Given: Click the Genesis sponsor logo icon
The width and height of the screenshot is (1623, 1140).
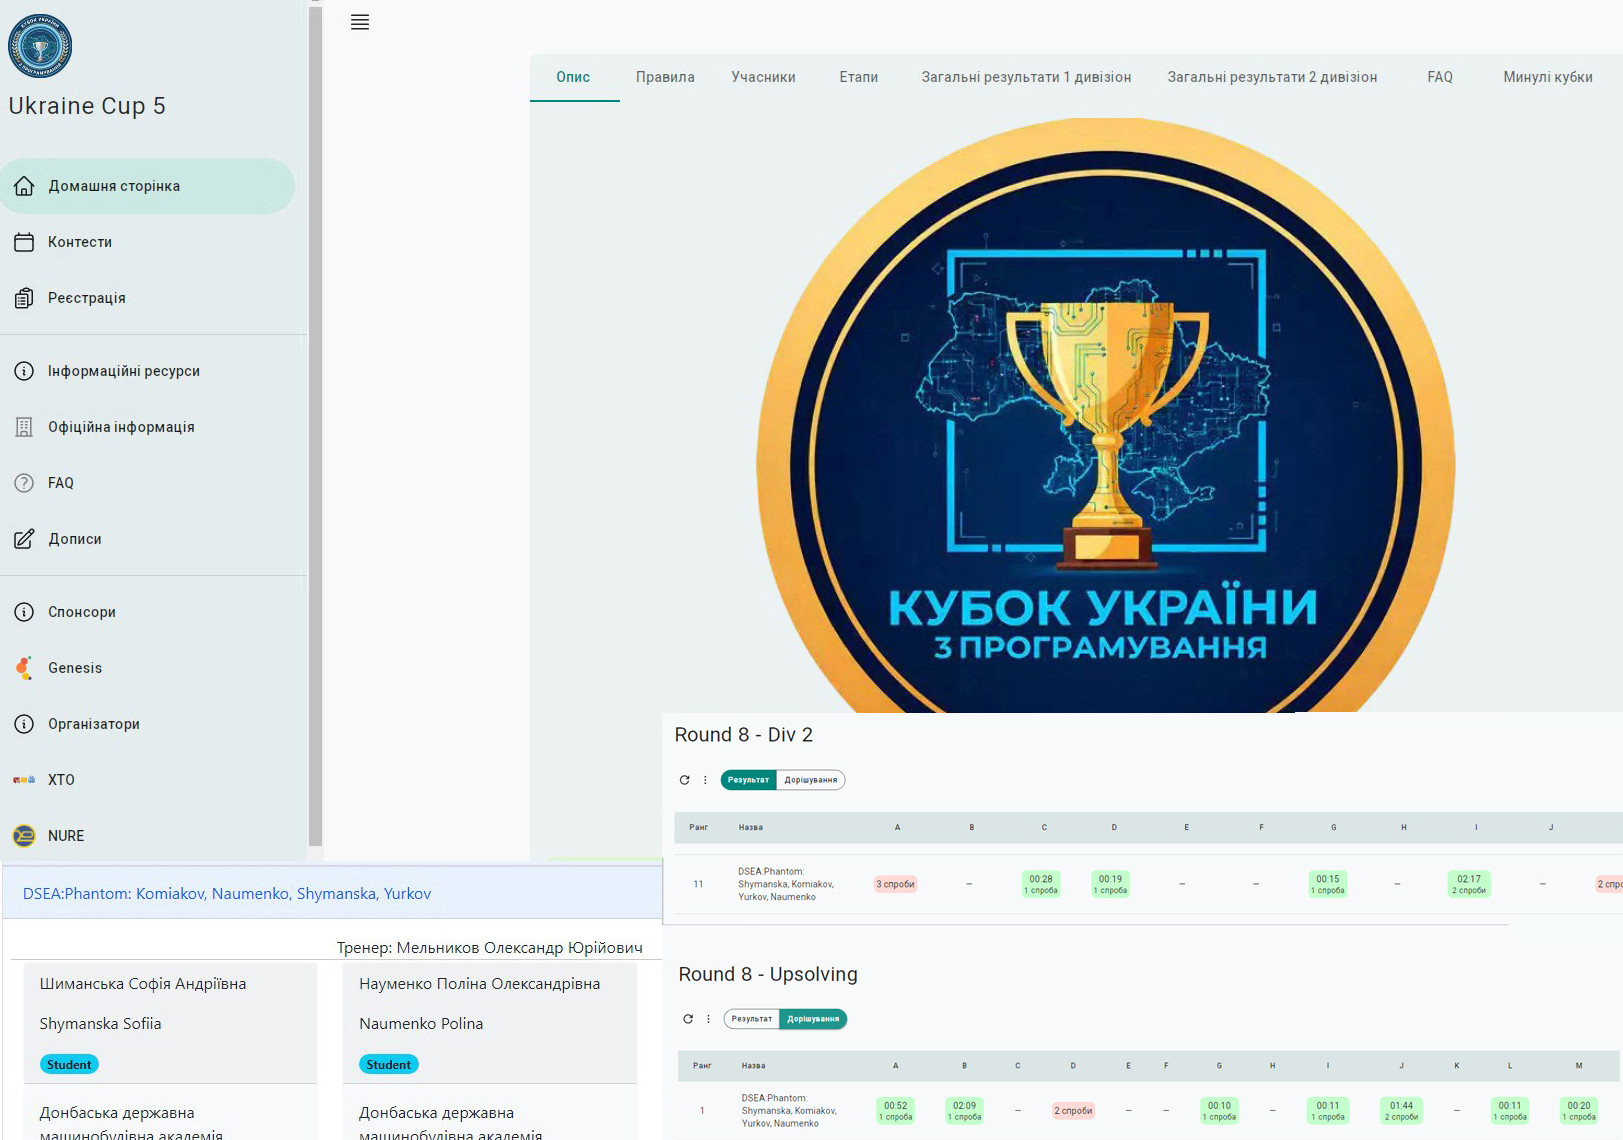Looking at the screenshot, I should 24,668.
